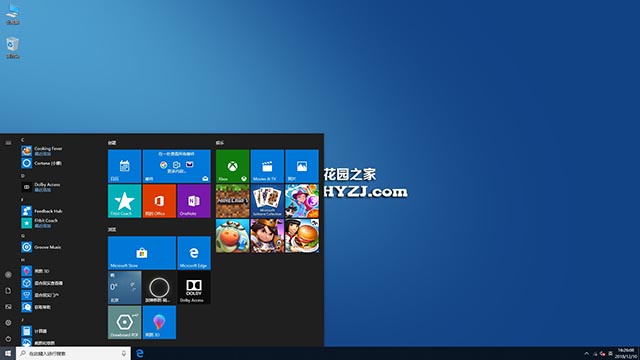Open Microsoft Solitaire Collection tile
This screenshot has height=360, width=640.
pos(267,201)
